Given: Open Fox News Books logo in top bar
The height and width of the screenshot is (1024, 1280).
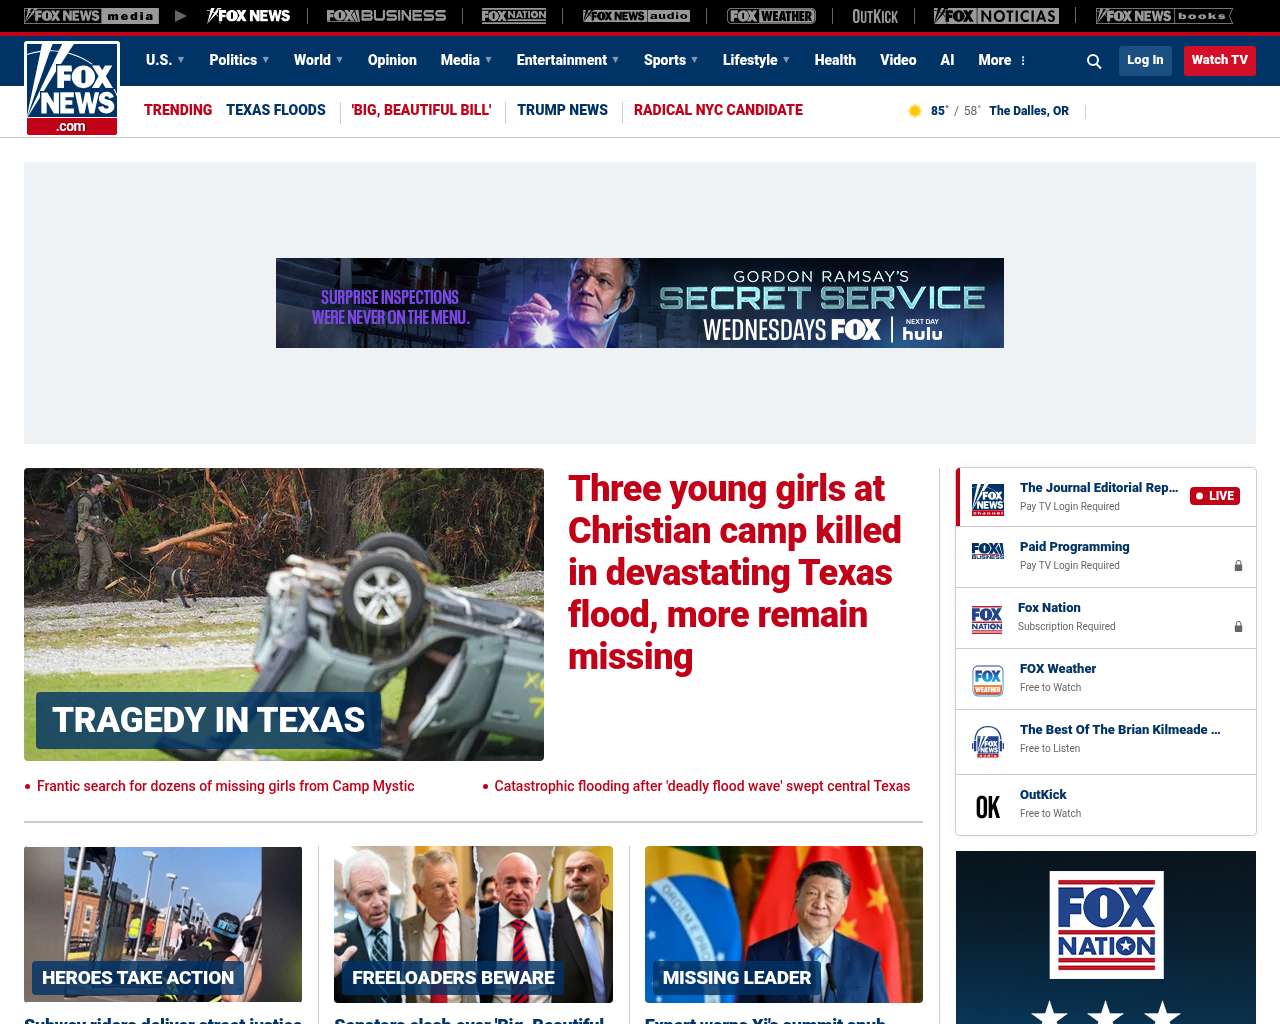Looking at the screenshot, I should click(1164, 16).
